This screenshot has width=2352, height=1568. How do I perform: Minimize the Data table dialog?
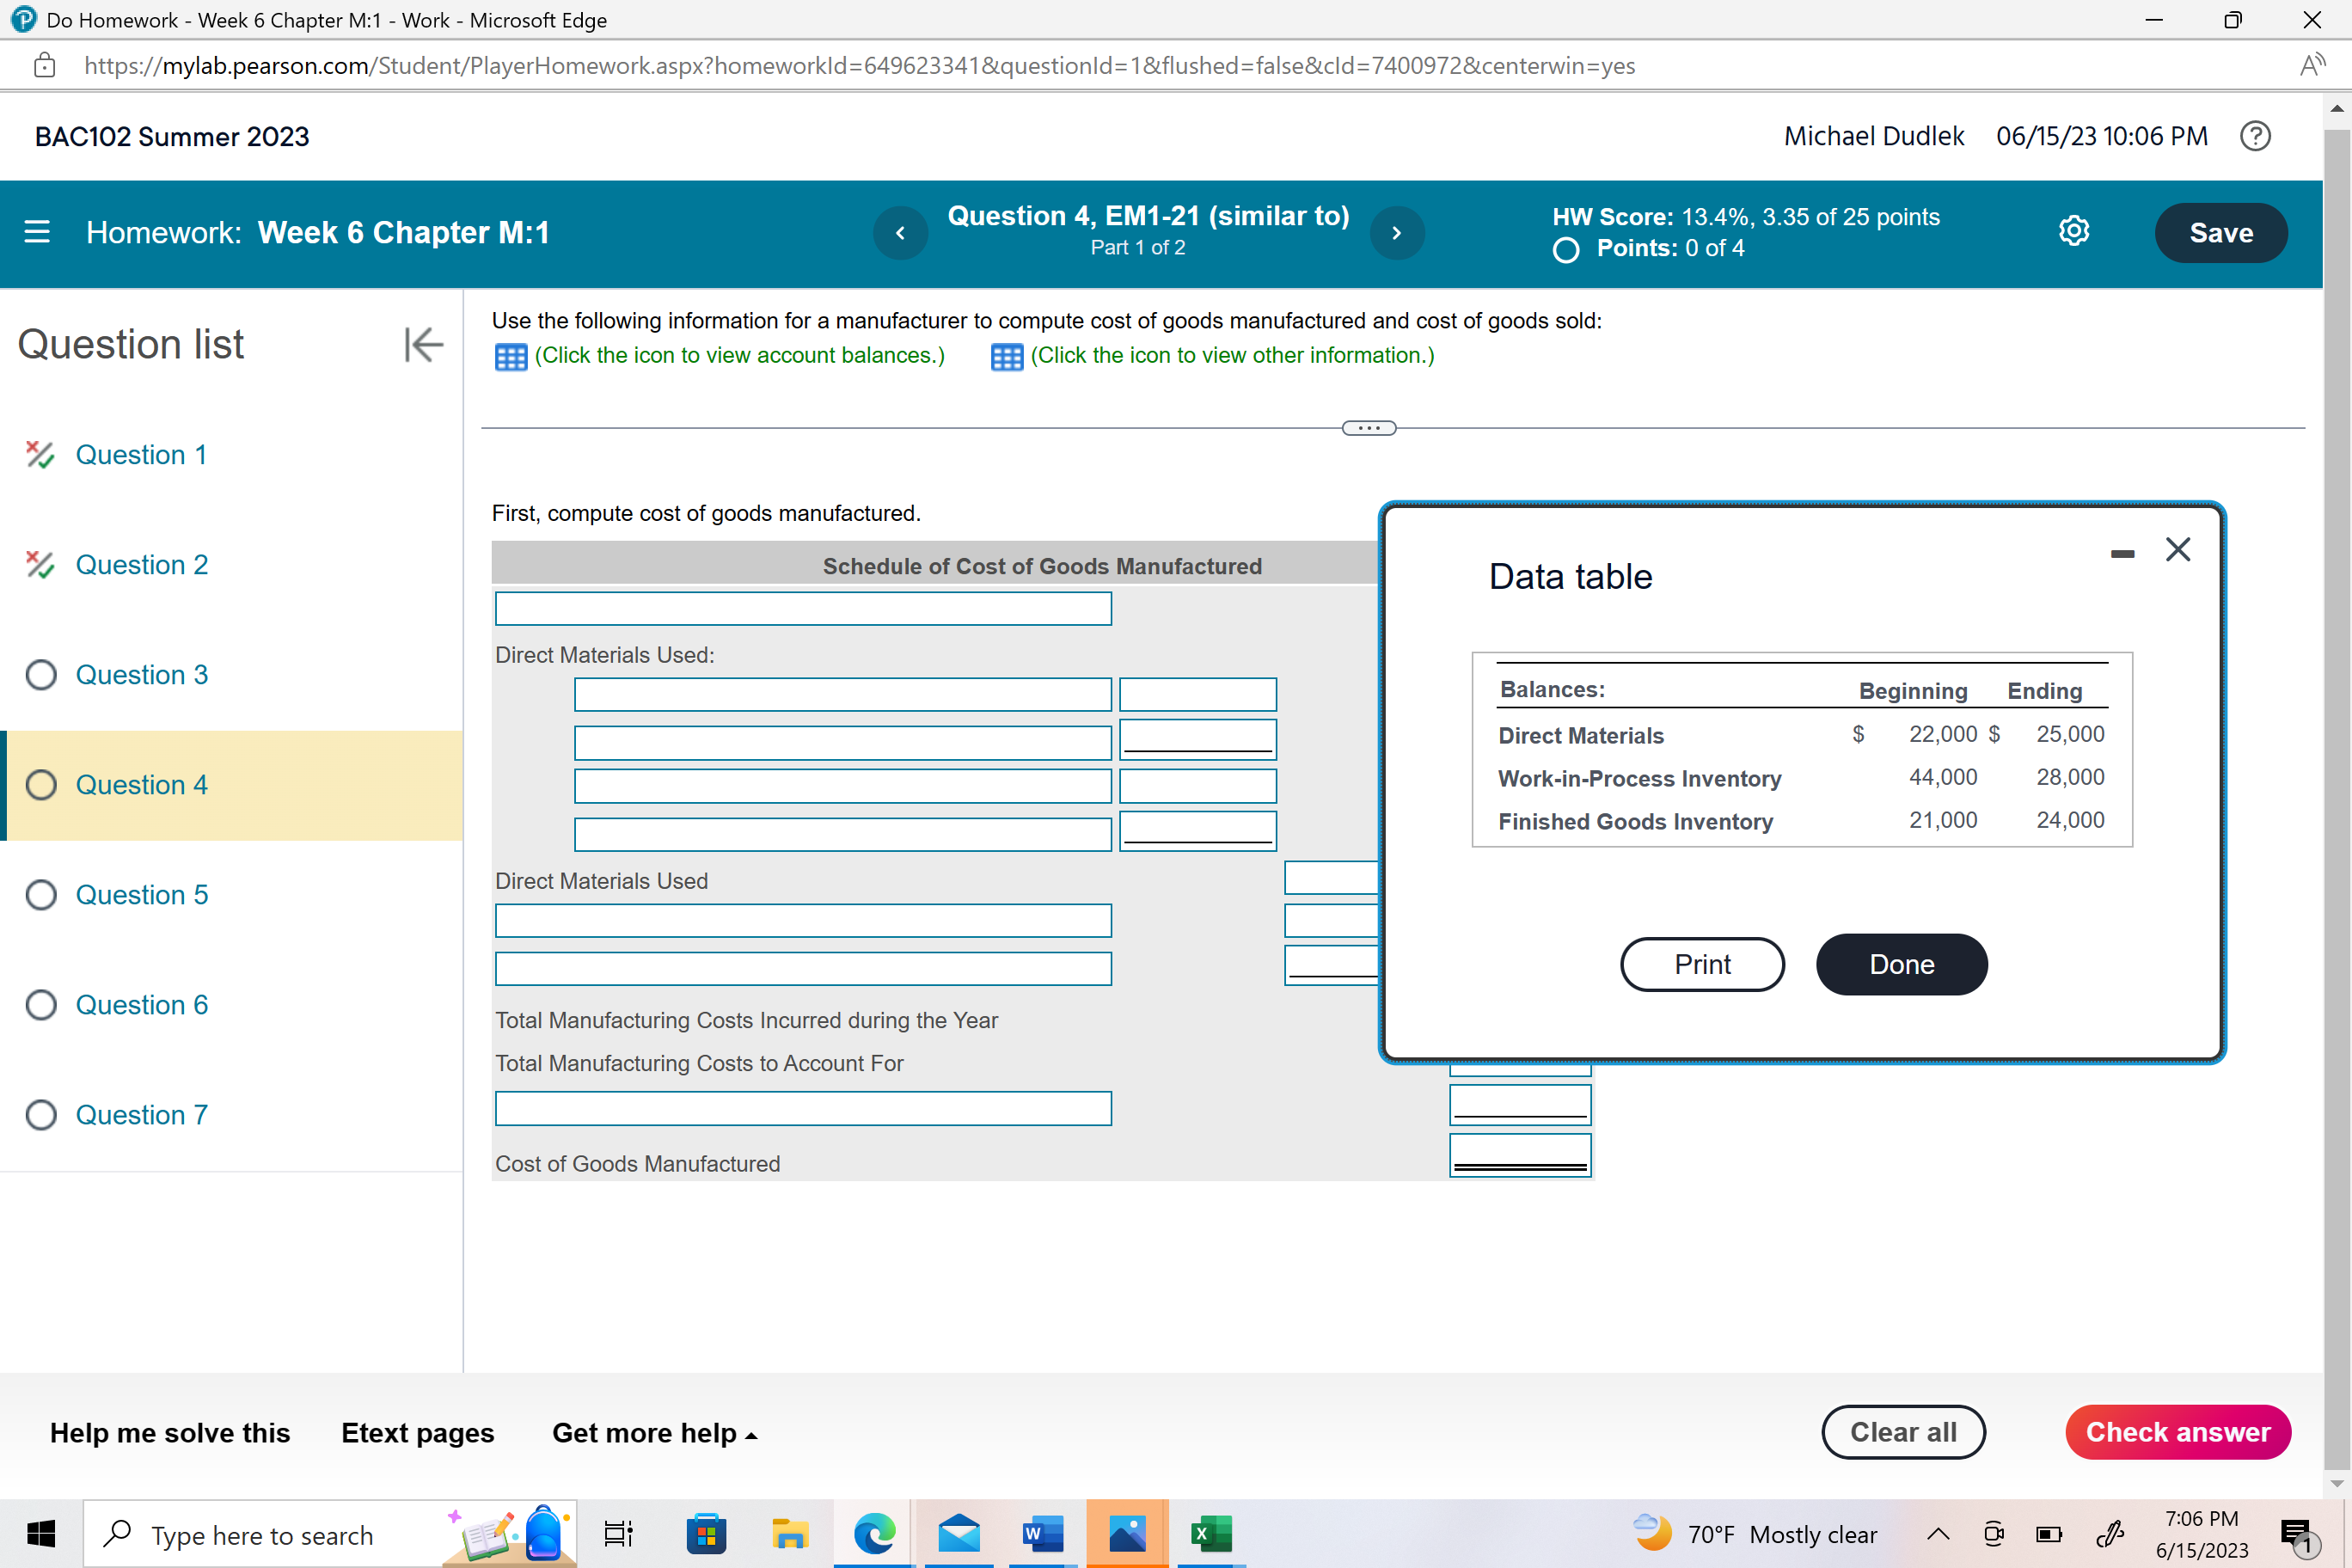pos(2122,553)
